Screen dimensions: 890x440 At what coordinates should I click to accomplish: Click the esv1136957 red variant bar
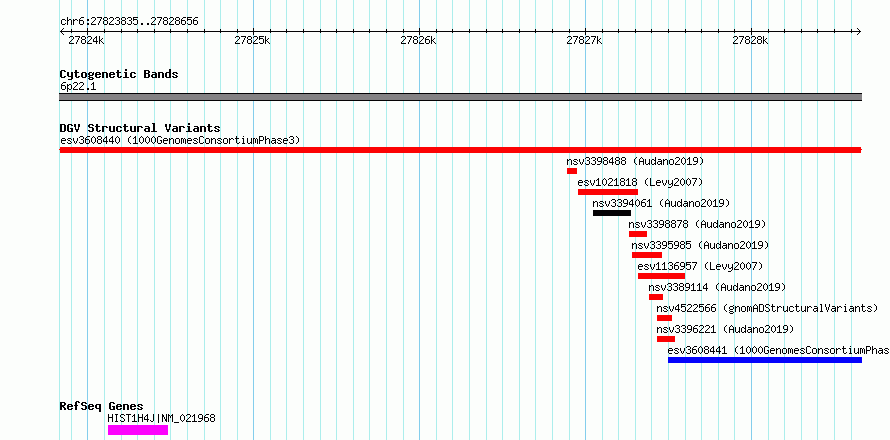pos(661,276)
